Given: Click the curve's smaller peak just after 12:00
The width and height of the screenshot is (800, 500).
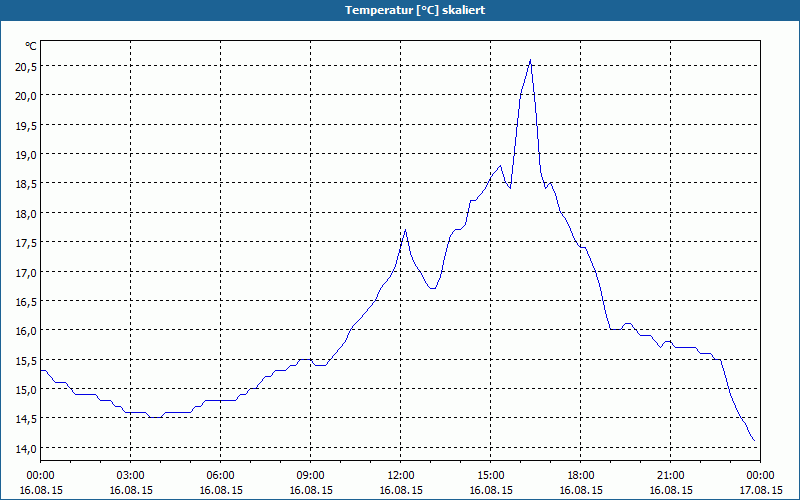Looking at the screenshot, I should (x=406, y=230).
